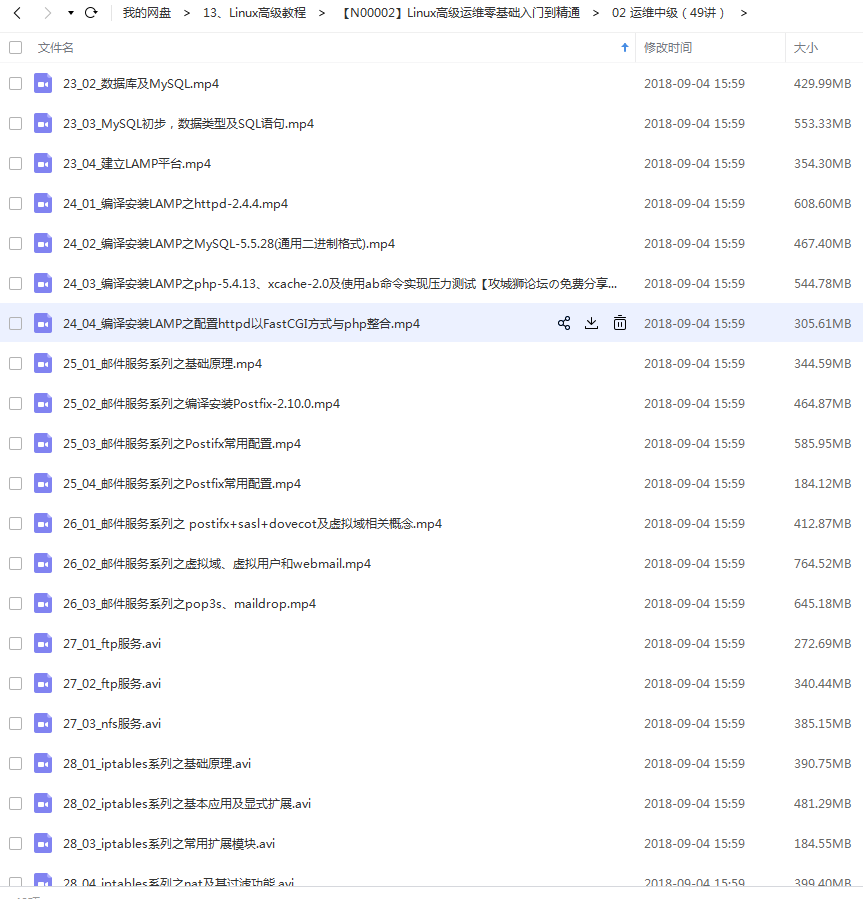Image resolution: width=863 pixels, height=899 pixels.
Task: Expand the arrow after 02 运维中级 breadcrumb
Action: coord(744,13)
